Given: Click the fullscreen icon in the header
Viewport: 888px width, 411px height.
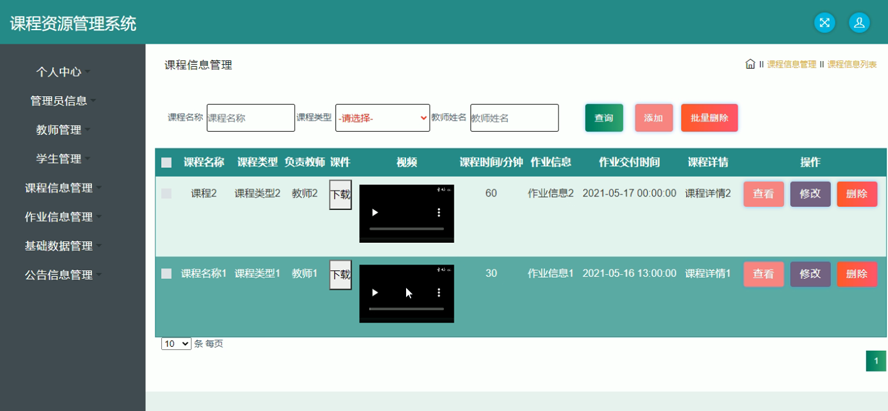Looking at the screenshot, I should click(x=824, y=22).
